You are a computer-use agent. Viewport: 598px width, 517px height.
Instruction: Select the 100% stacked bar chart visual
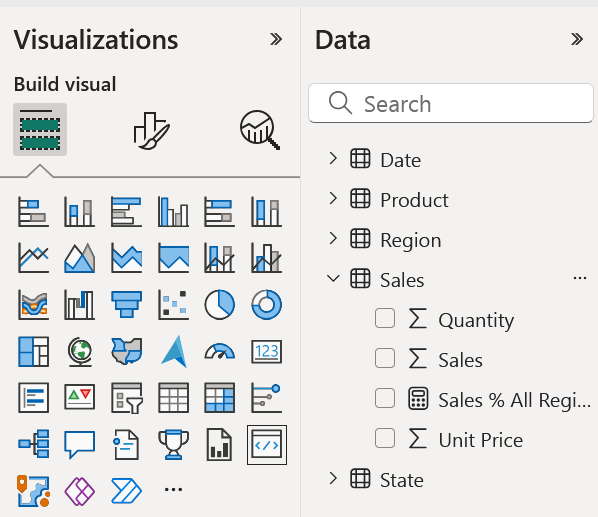pos(220,212)
